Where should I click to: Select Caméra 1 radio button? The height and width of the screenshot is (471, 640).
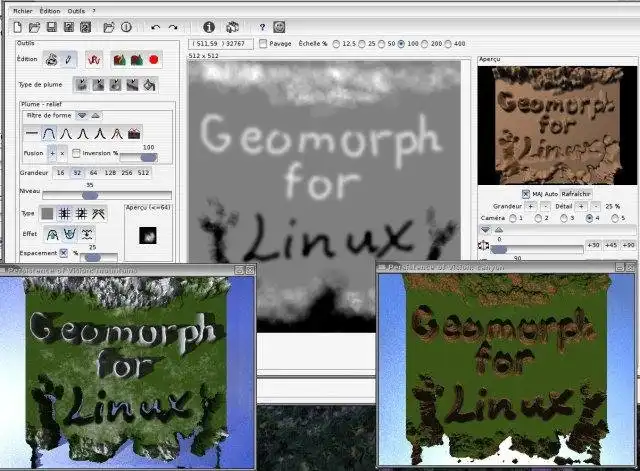(513, 218)
